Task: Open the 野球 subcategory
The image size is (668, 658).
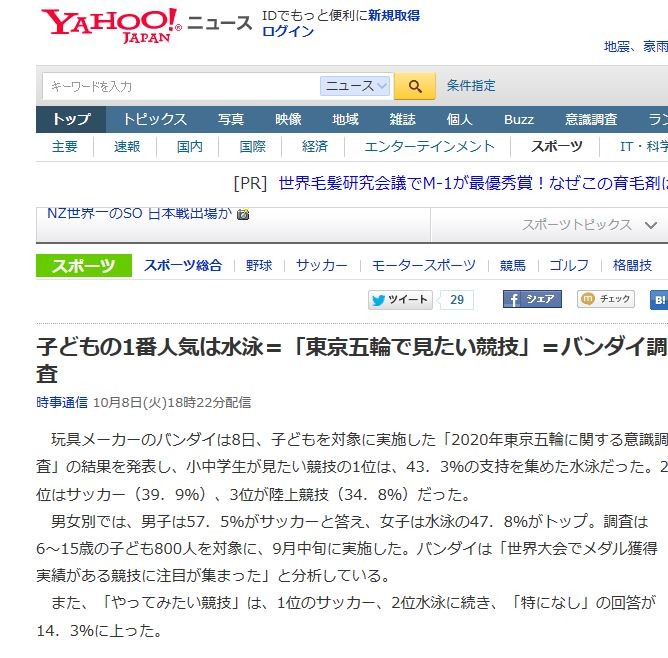Action: [259, 266]
